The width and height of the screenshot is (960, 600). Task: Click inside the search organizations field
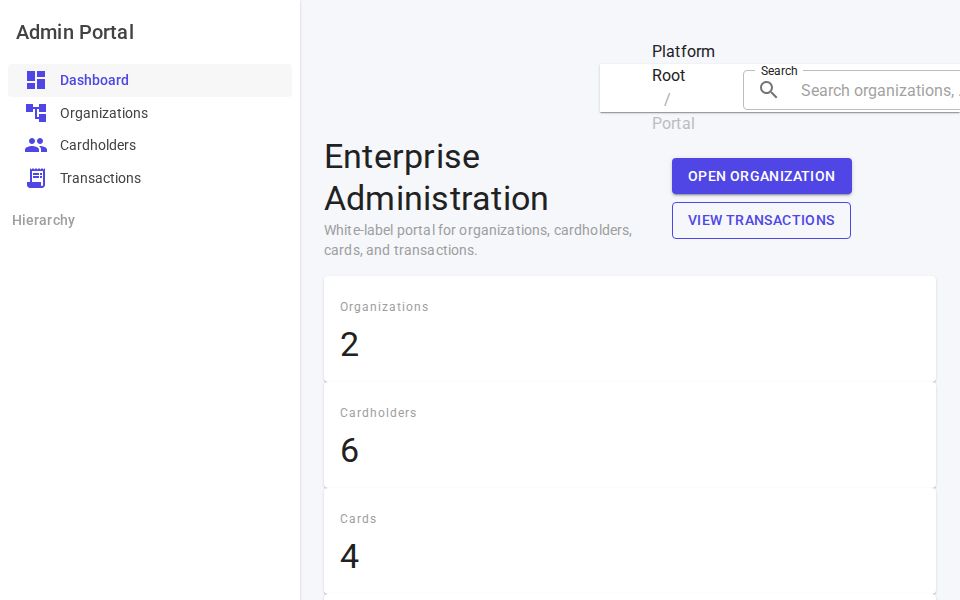870,90
